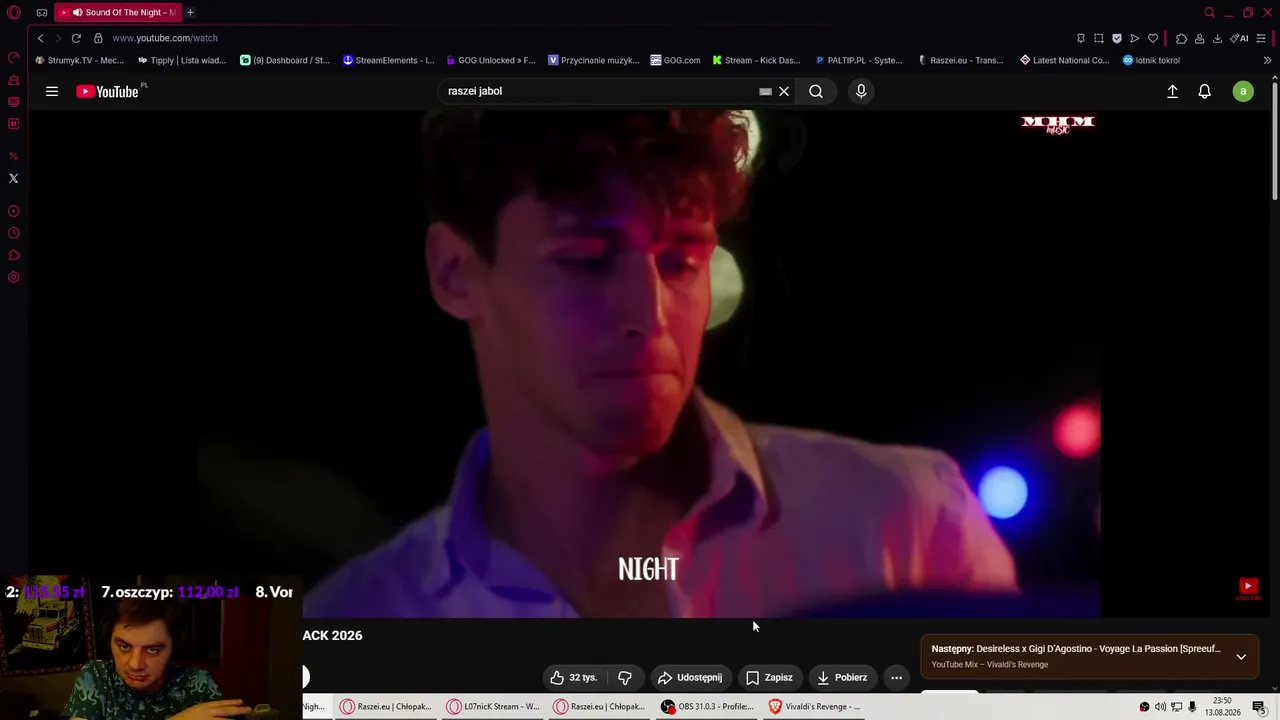Viewport: 1280px width, 720px height.
Task: Switch to the Sound Of The Night tab
Action: [117, 13]
